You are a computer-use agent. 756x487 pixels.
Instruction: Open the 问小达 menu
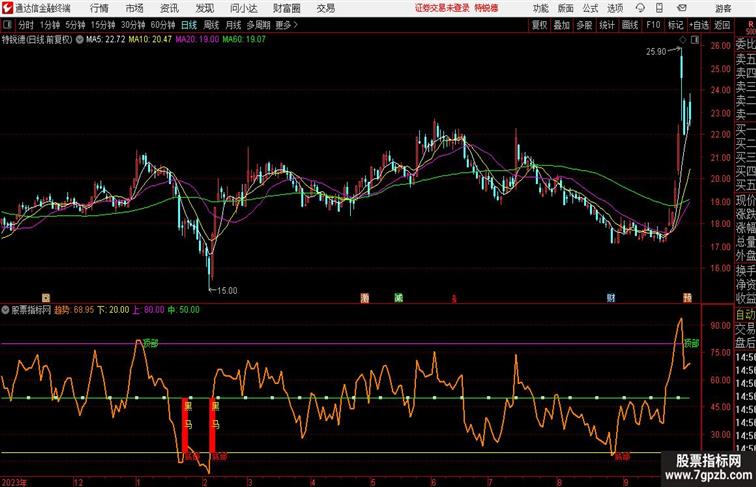[x=243, y=8]
